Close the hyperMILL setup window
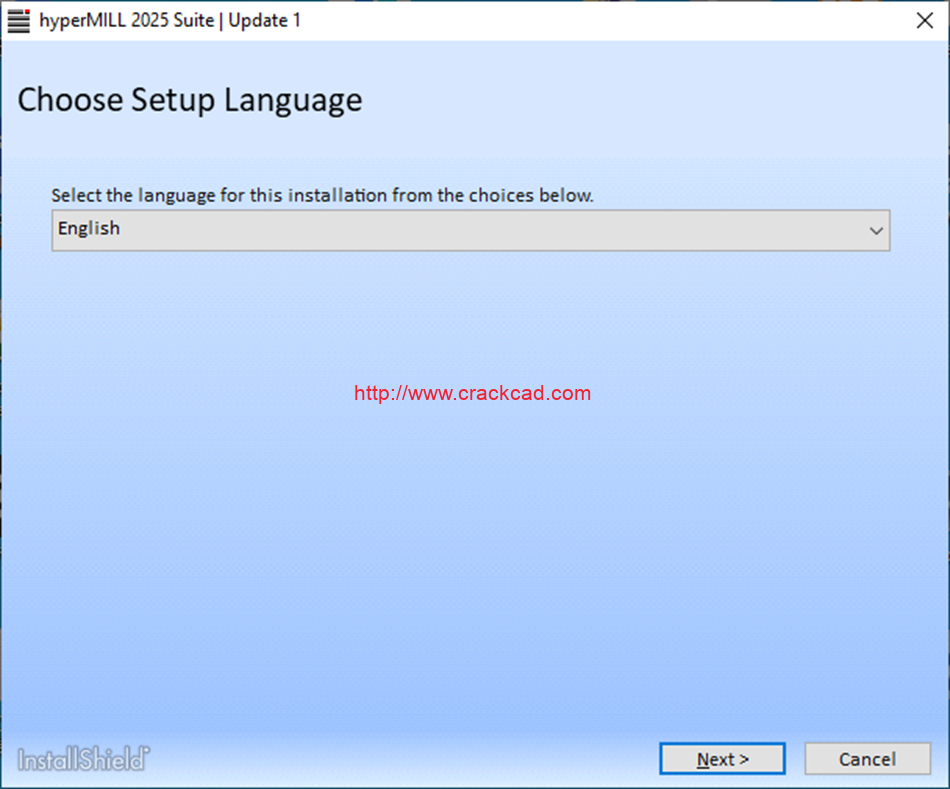 click(925, 20)
